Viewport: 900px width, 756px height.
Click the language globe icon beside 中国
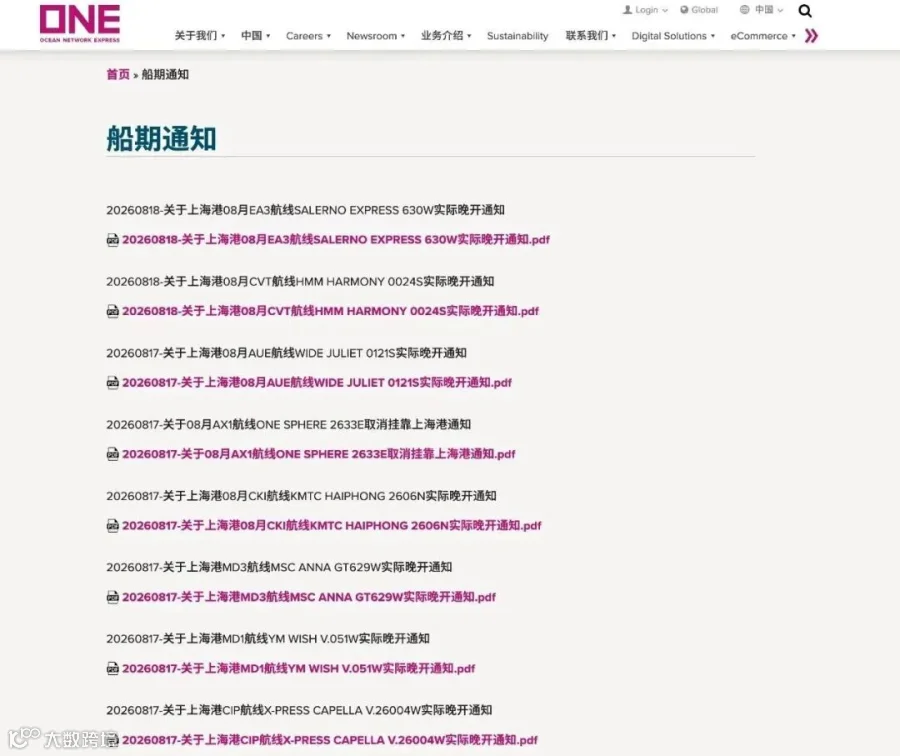tap(744, 10)
